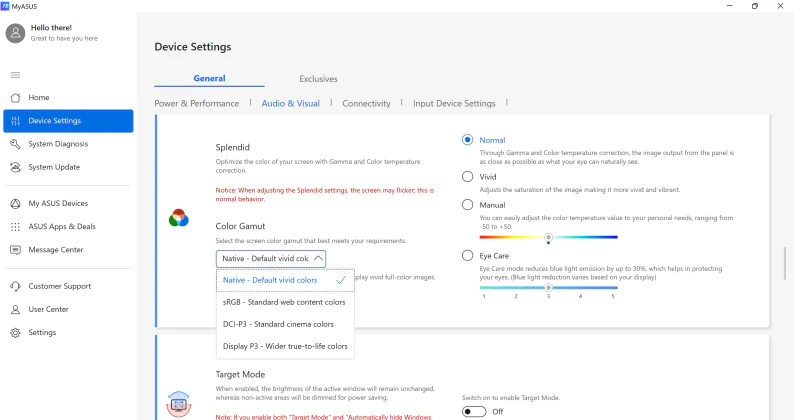Open the Power & Performance section

point(196,103)
